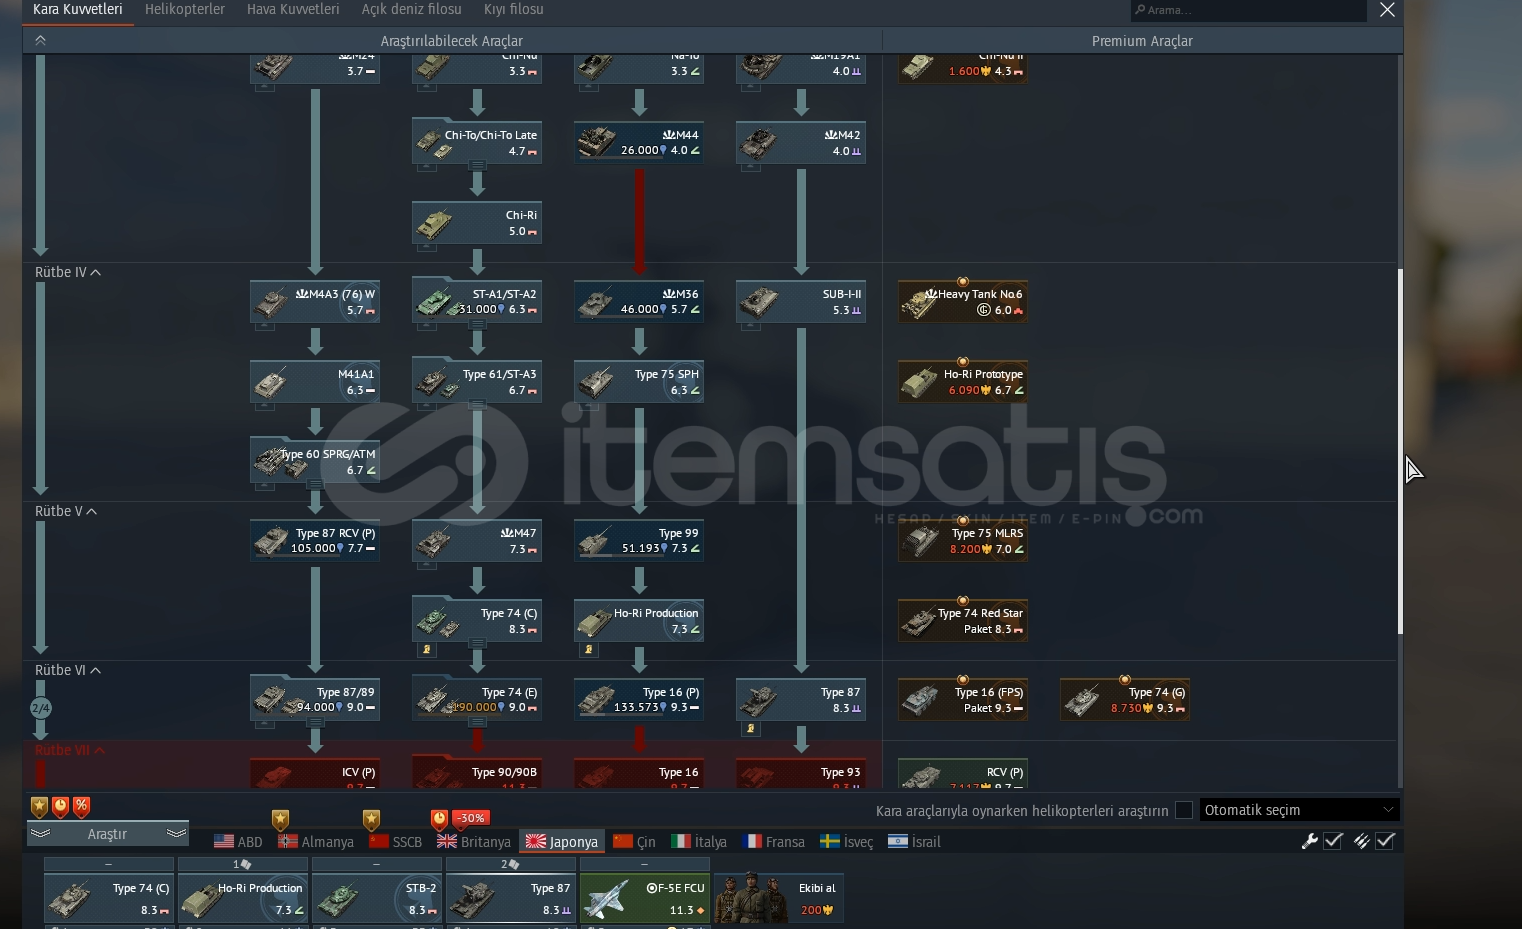
Task: Select the SUB-I-II vehicle card
Action: pos(801,302)
